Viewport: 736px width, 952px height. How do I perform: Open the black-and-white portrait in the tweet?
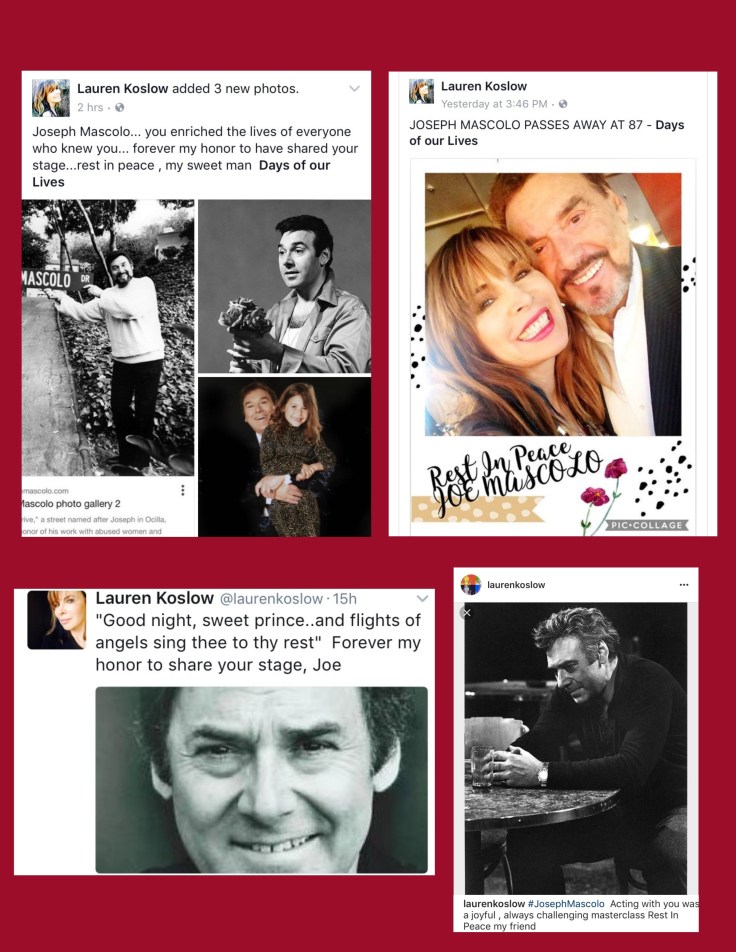click(x=262, y=780)
